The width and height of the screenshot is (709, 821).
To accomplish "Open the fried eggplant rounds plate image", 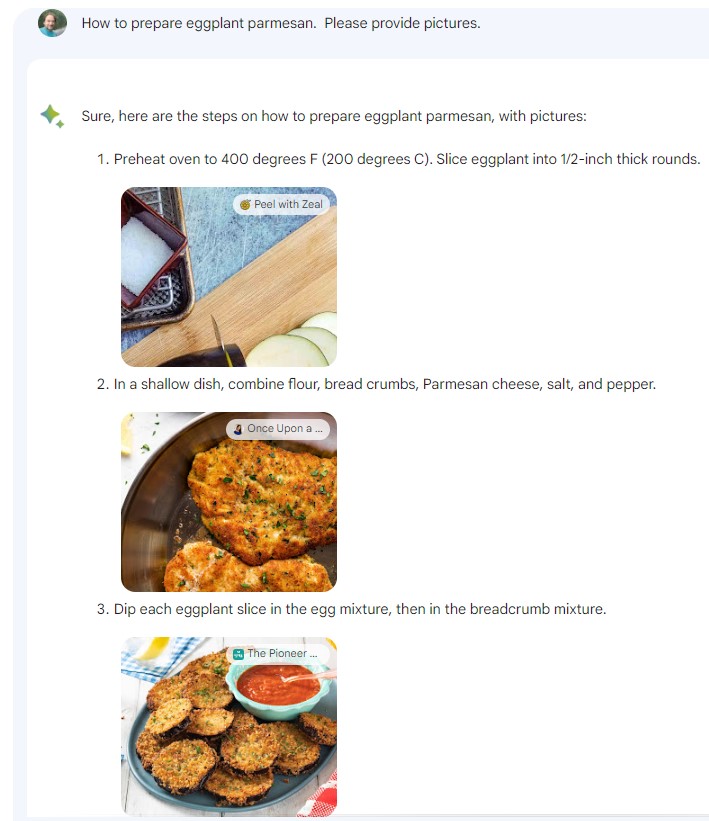I will (x=229, y=727).
